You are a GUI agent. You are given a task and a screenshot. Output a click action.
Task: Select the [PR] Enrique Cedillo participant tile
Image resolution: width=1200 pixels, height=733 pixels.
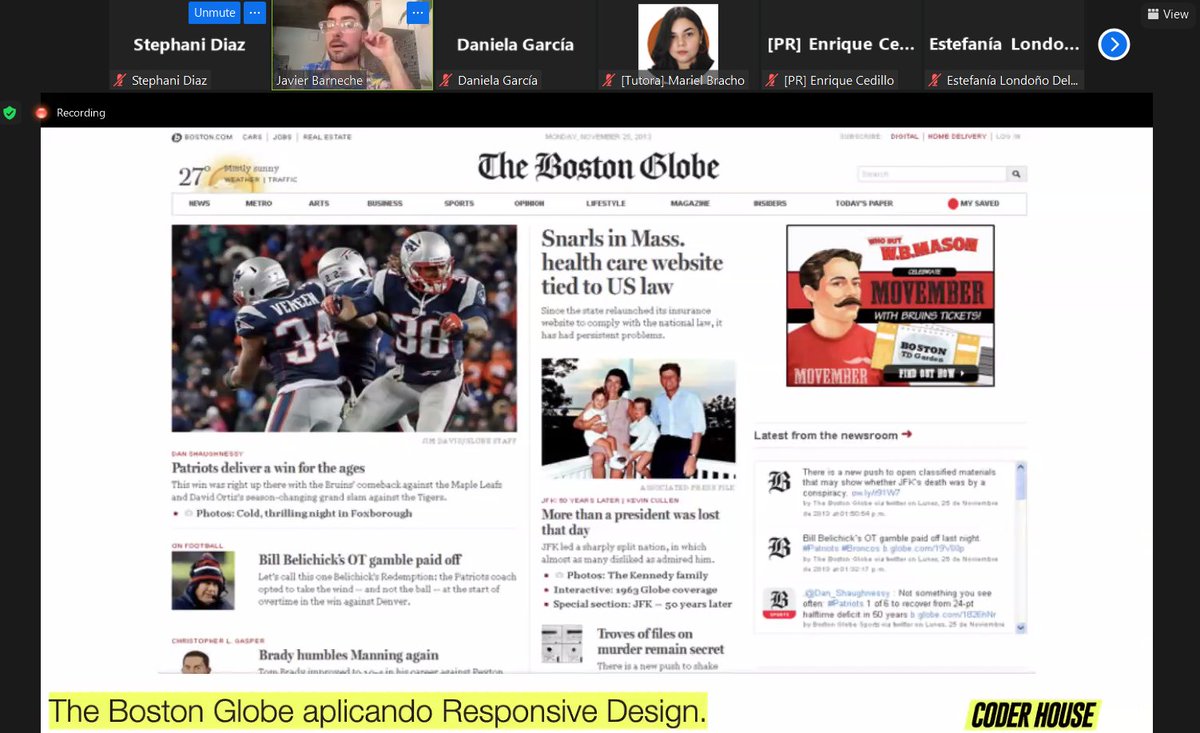pyautogui.click(x=841, y=45)
